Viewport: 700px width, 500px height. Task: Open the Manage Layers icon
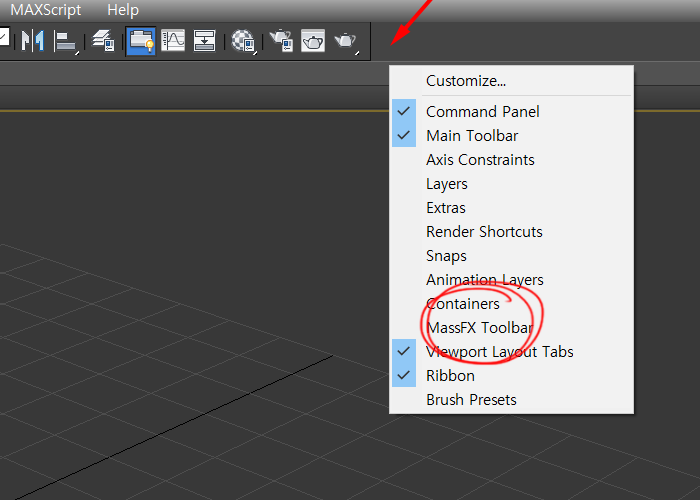[103, 41]
